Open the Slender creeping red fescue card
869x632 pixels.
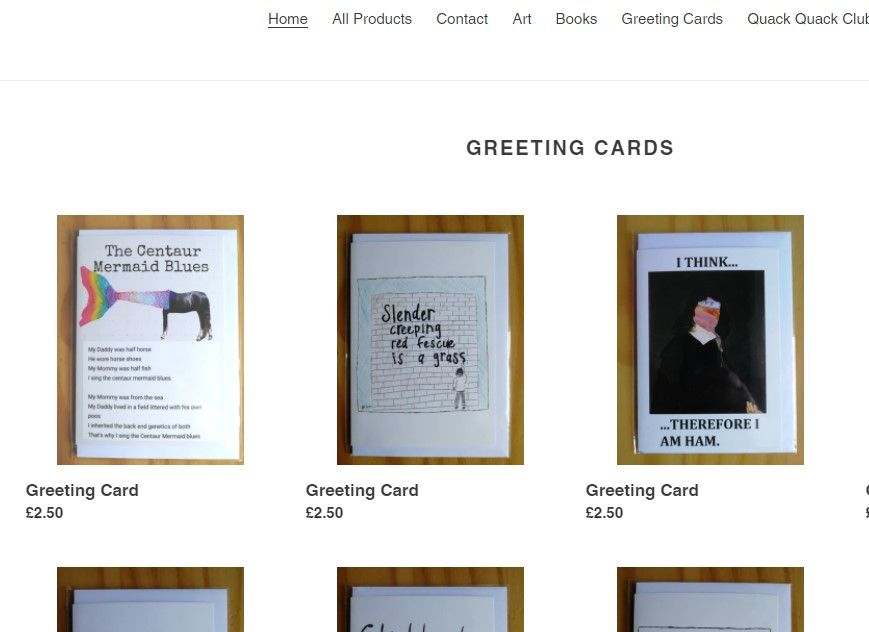[x=430, y=340]
